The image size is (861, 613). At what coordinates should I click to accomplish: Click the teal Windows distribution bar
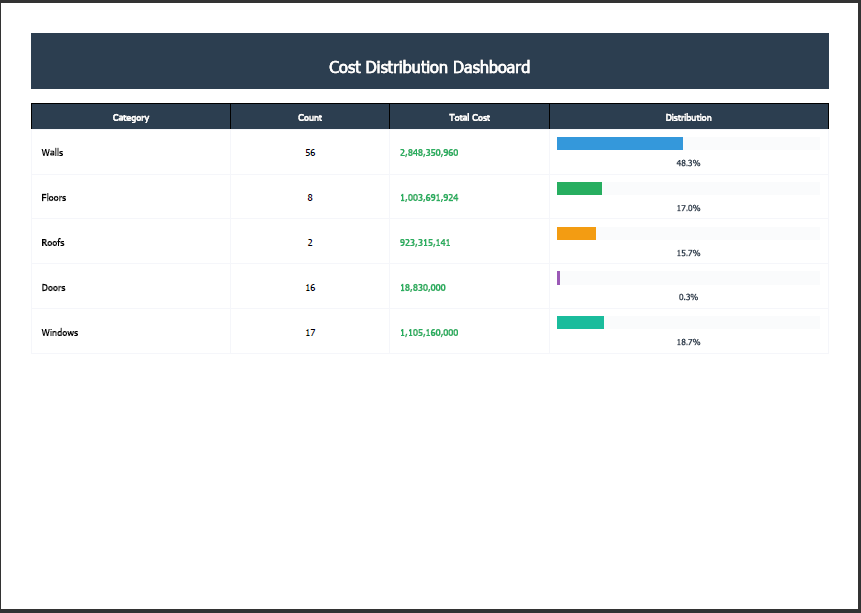coord(580,322)
